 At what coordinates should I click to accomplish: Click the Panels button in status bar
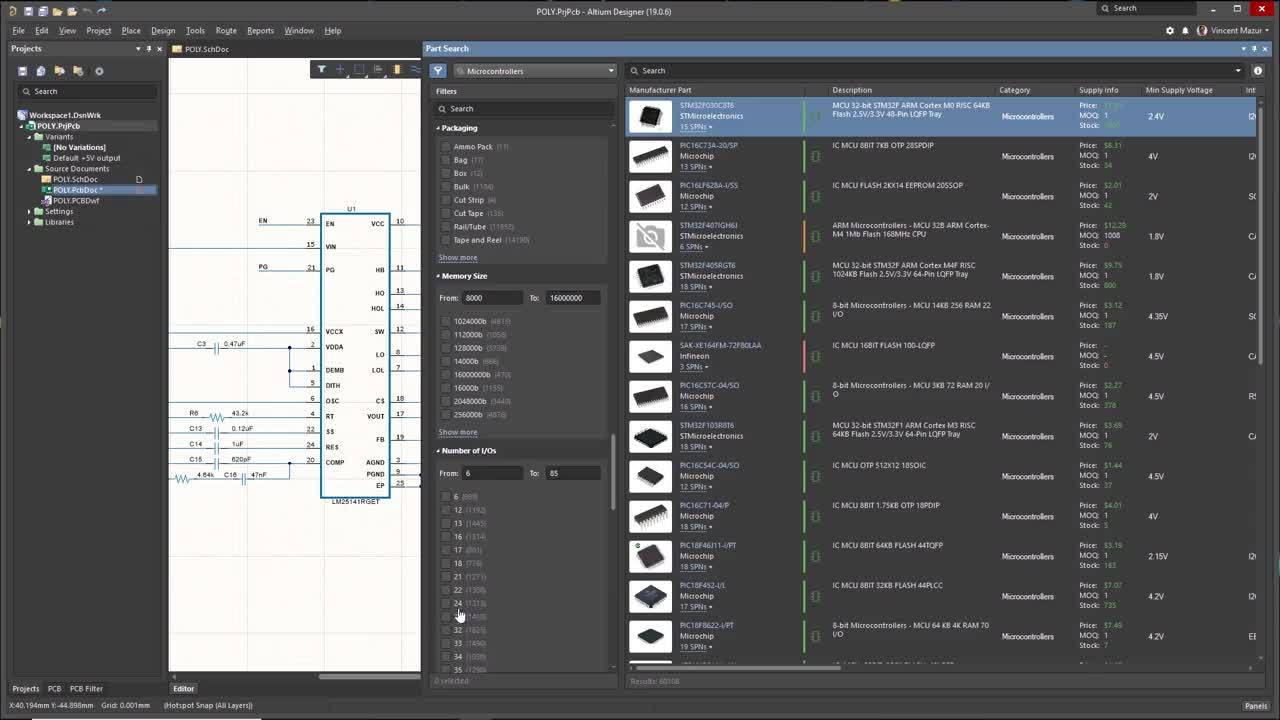[x=1256, y=706]
